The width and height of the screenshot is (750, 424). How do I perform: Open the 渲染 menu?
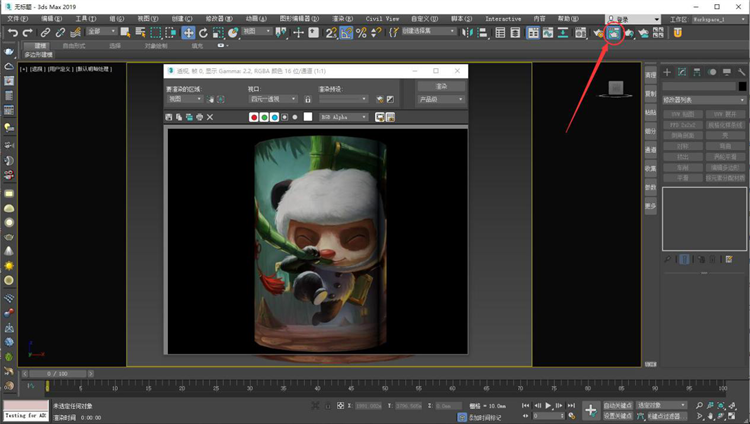[342, 19]
